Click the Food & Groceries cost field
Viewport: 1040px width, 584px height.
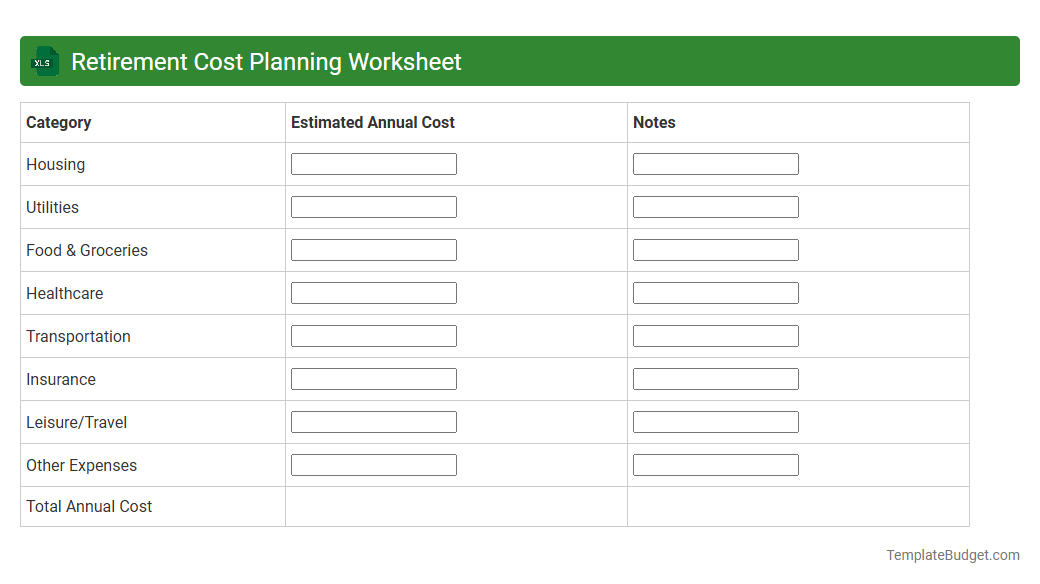(x=373, y=249)
